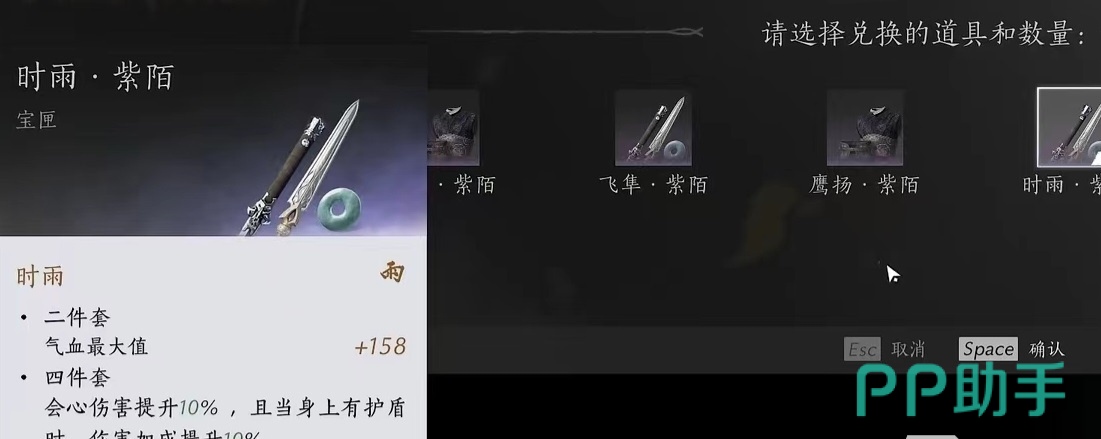Click the highlighted 时雨 item icon
1101x439 pixels.
coord(1069,127)
